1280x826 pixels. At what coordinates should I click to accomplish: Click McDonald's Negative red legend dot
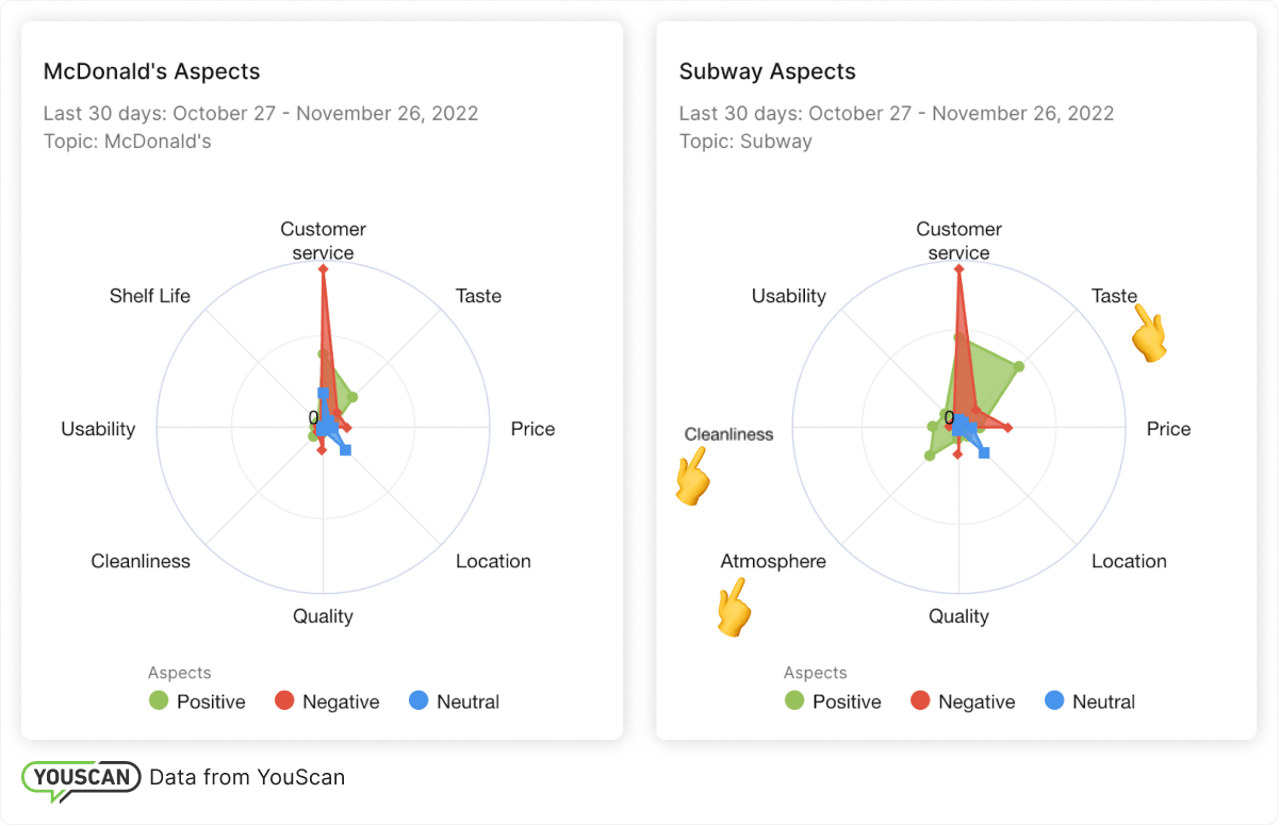pos(284,701)
